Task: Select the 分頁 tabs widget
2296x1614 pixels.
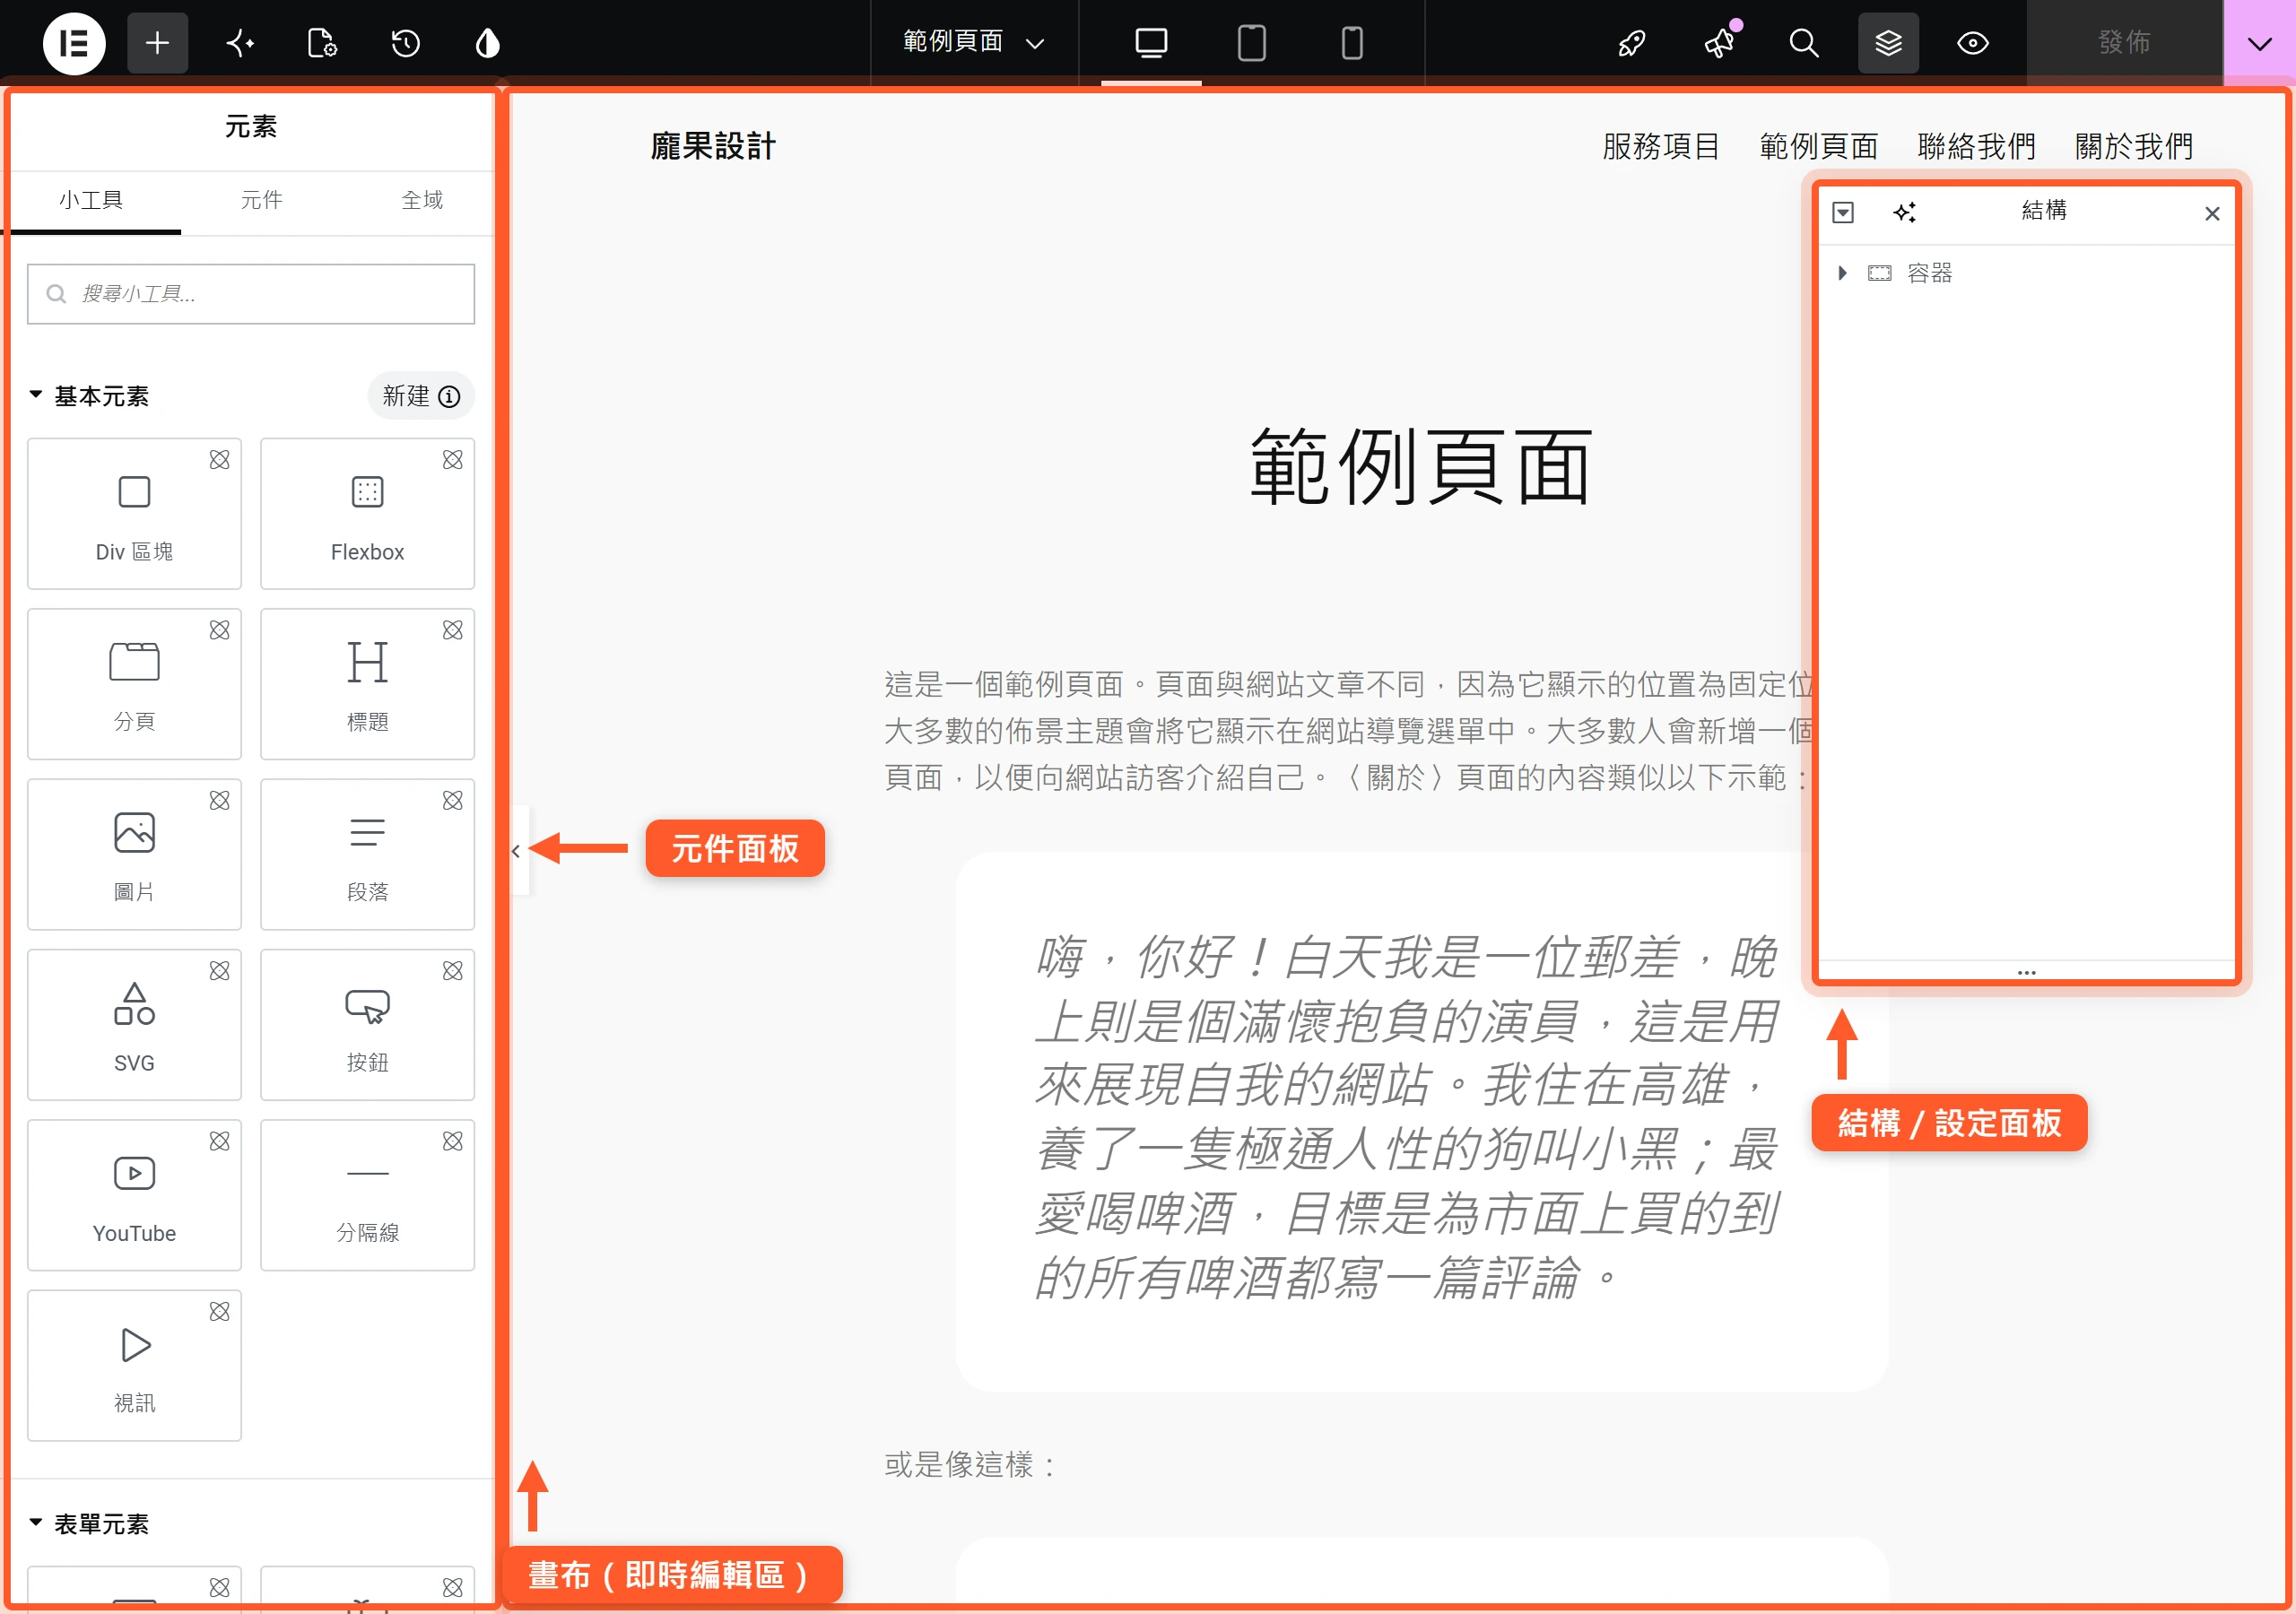Action: [134, 684]
